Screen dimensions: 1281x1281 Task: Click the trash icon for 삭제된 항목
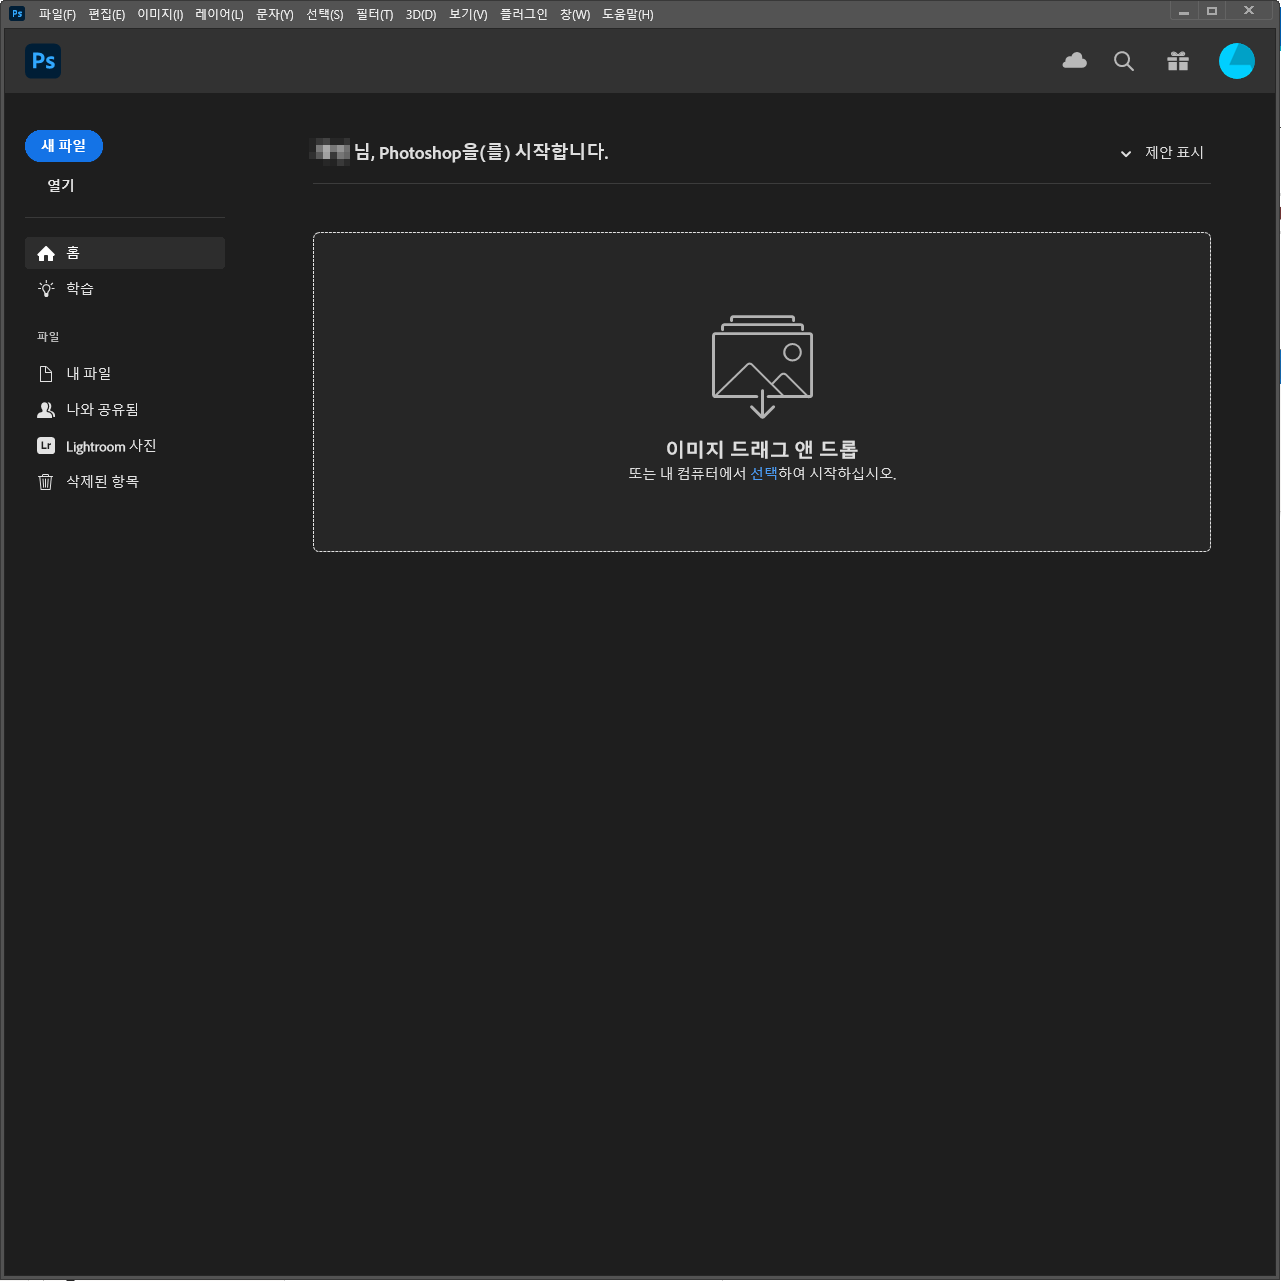(x=46, y=482)
